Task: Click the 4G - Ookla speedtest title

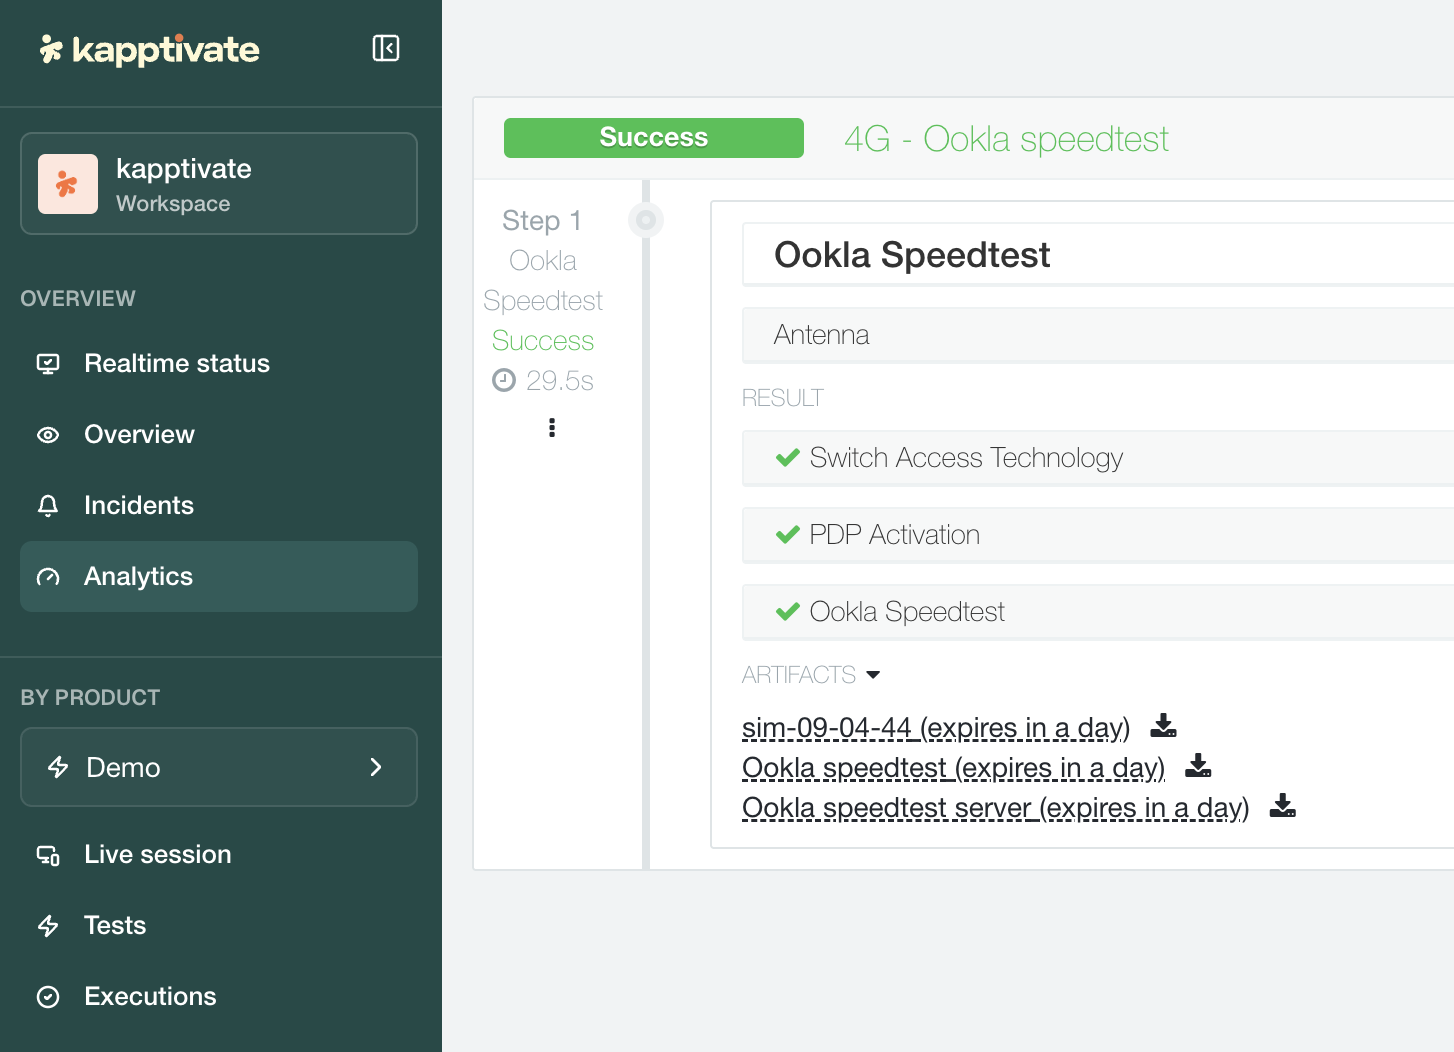Action: (x=1006, y=139)
